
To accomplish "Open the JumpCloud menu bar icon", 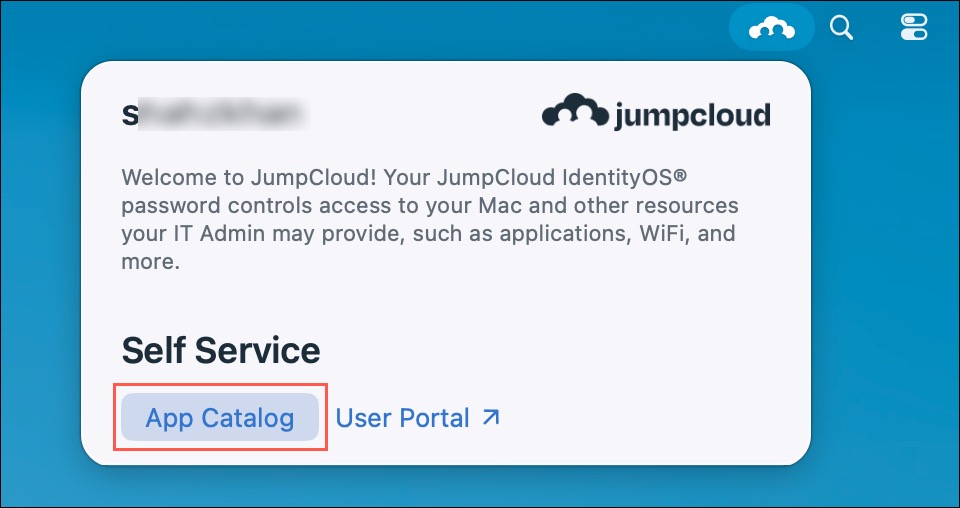I will 771,28.
